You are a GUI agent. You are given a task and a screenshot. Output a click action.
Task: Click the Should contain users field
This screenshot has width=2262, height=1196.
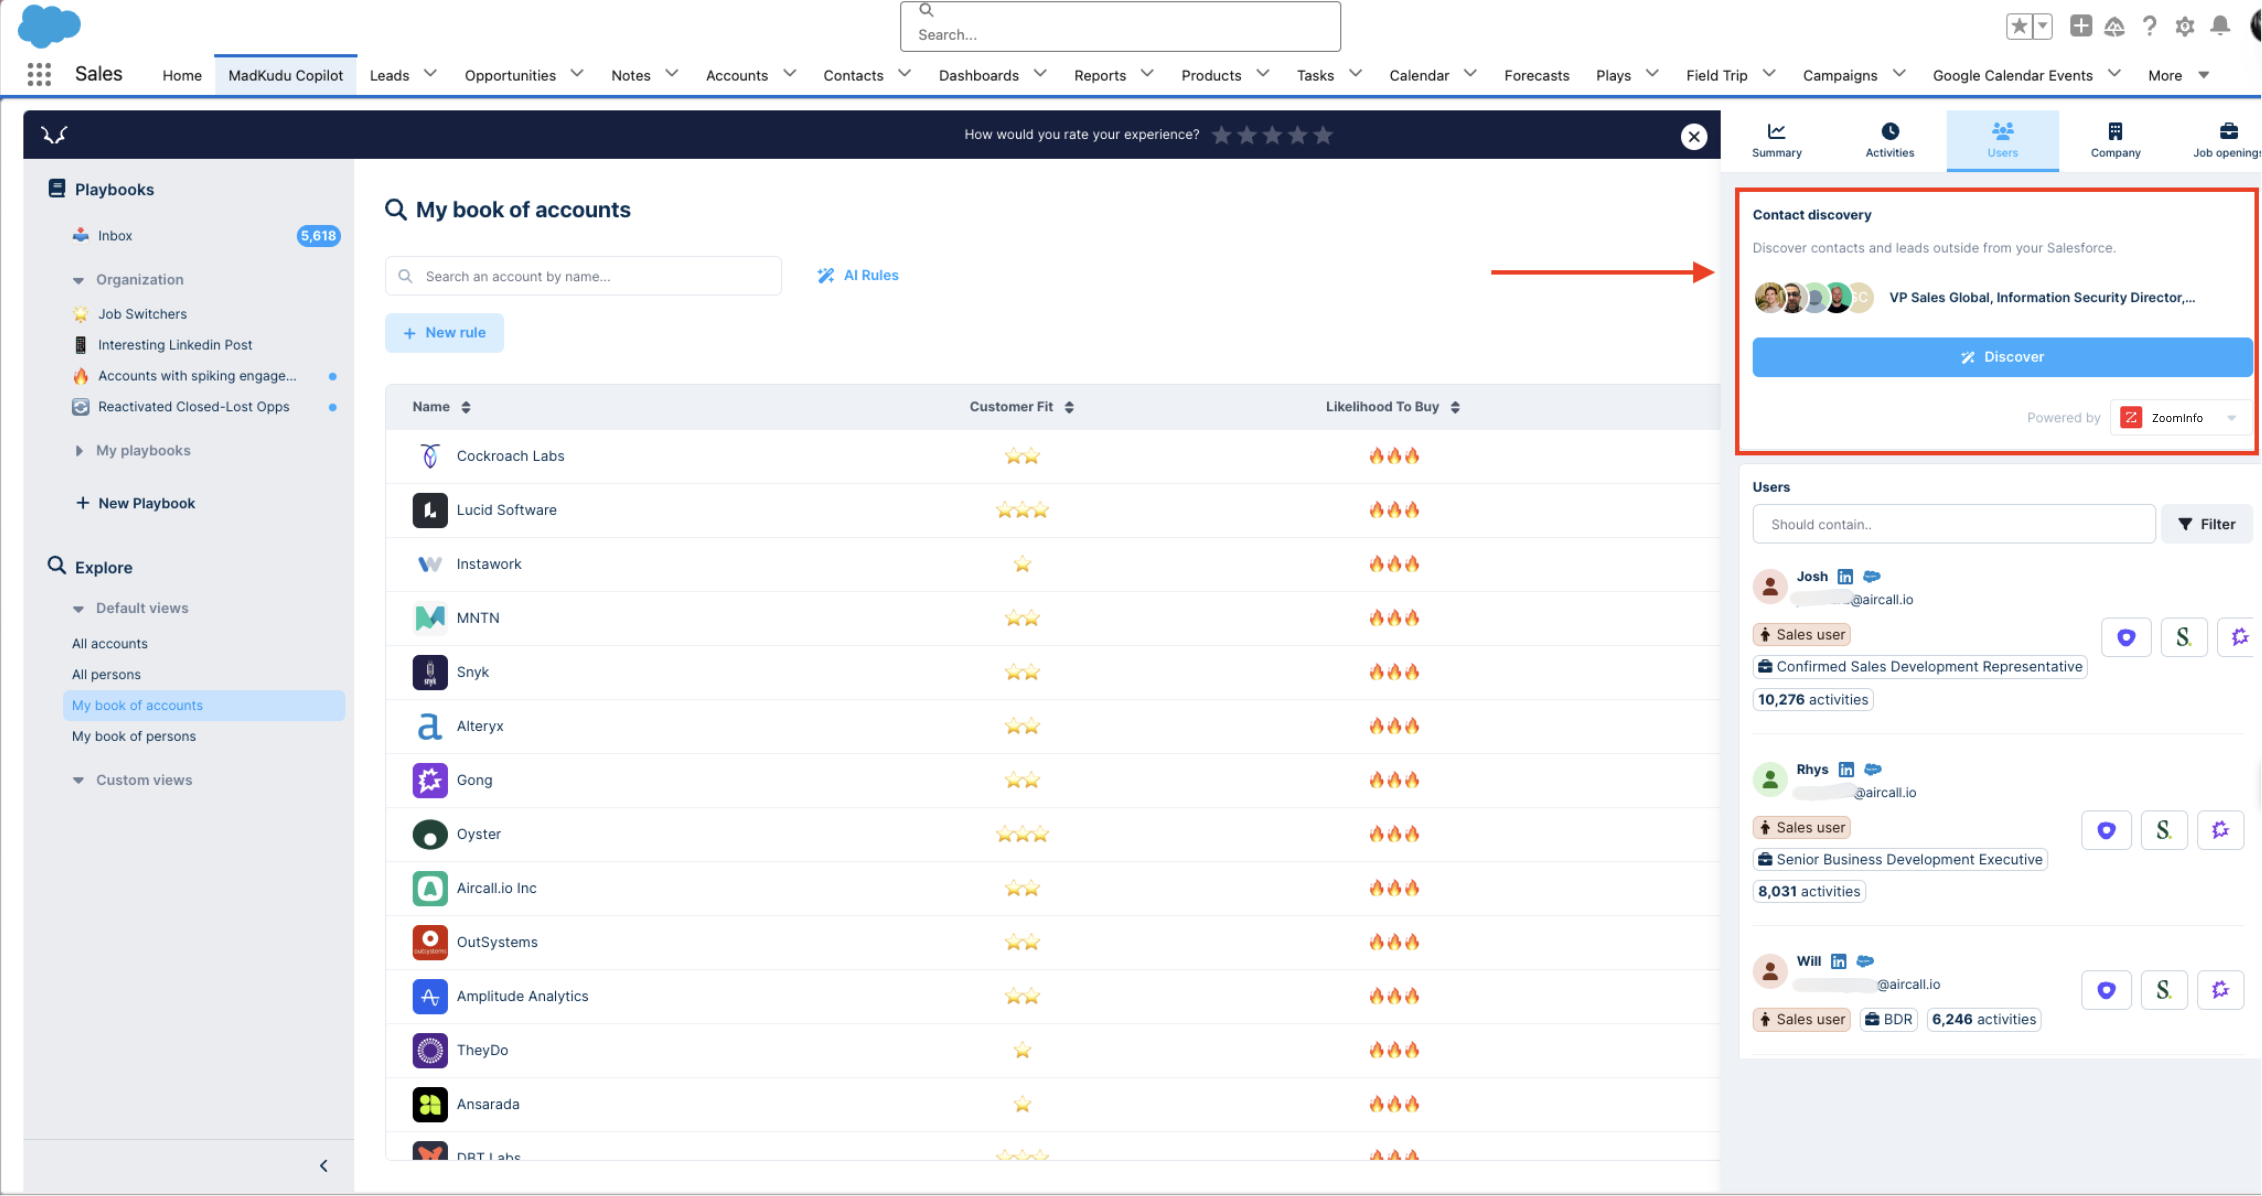[x=1954, y=524]
